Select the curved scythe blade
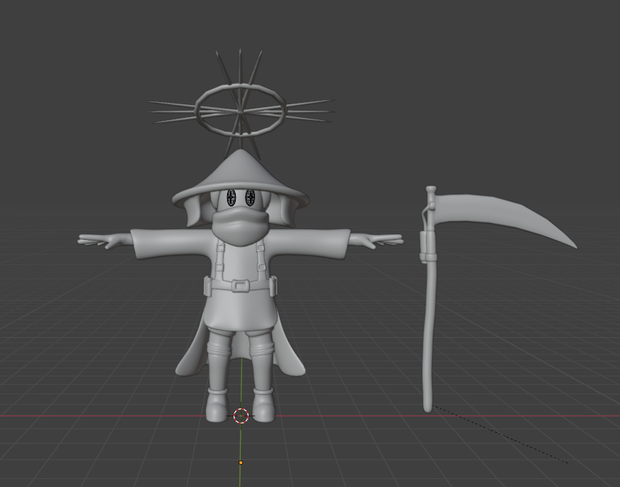This screenshot has width=620, height=487. 502,217
